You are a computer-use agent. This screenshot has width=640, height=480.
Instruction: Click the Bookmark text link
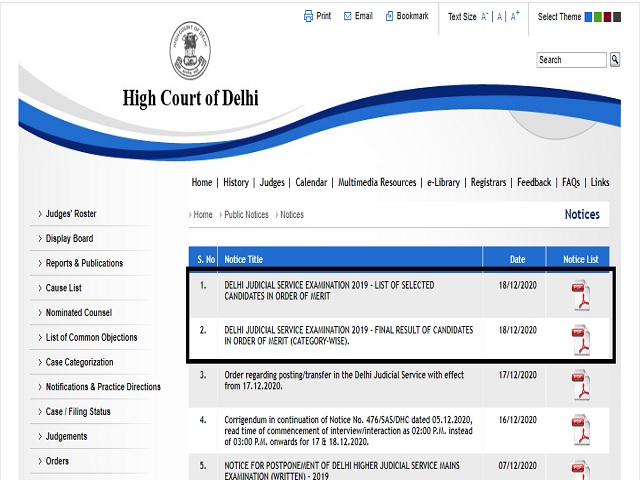pos(413,16)
